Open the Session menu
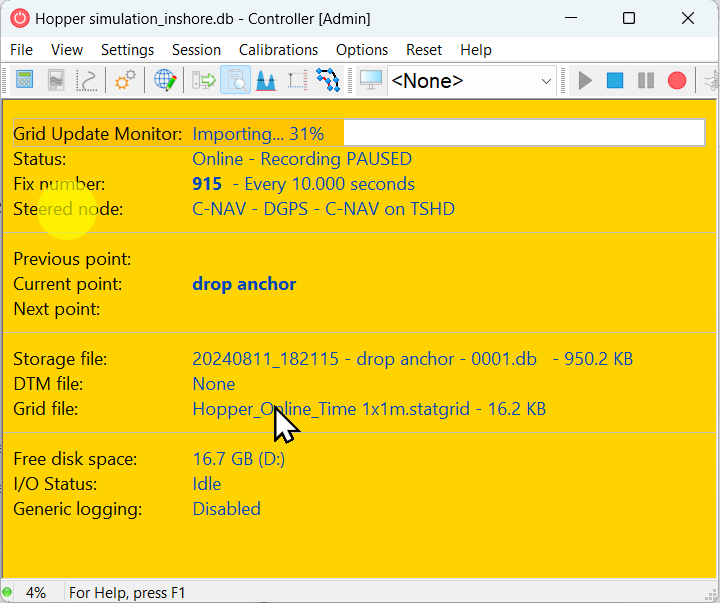720x603 pixels. [x=196, y=49]
